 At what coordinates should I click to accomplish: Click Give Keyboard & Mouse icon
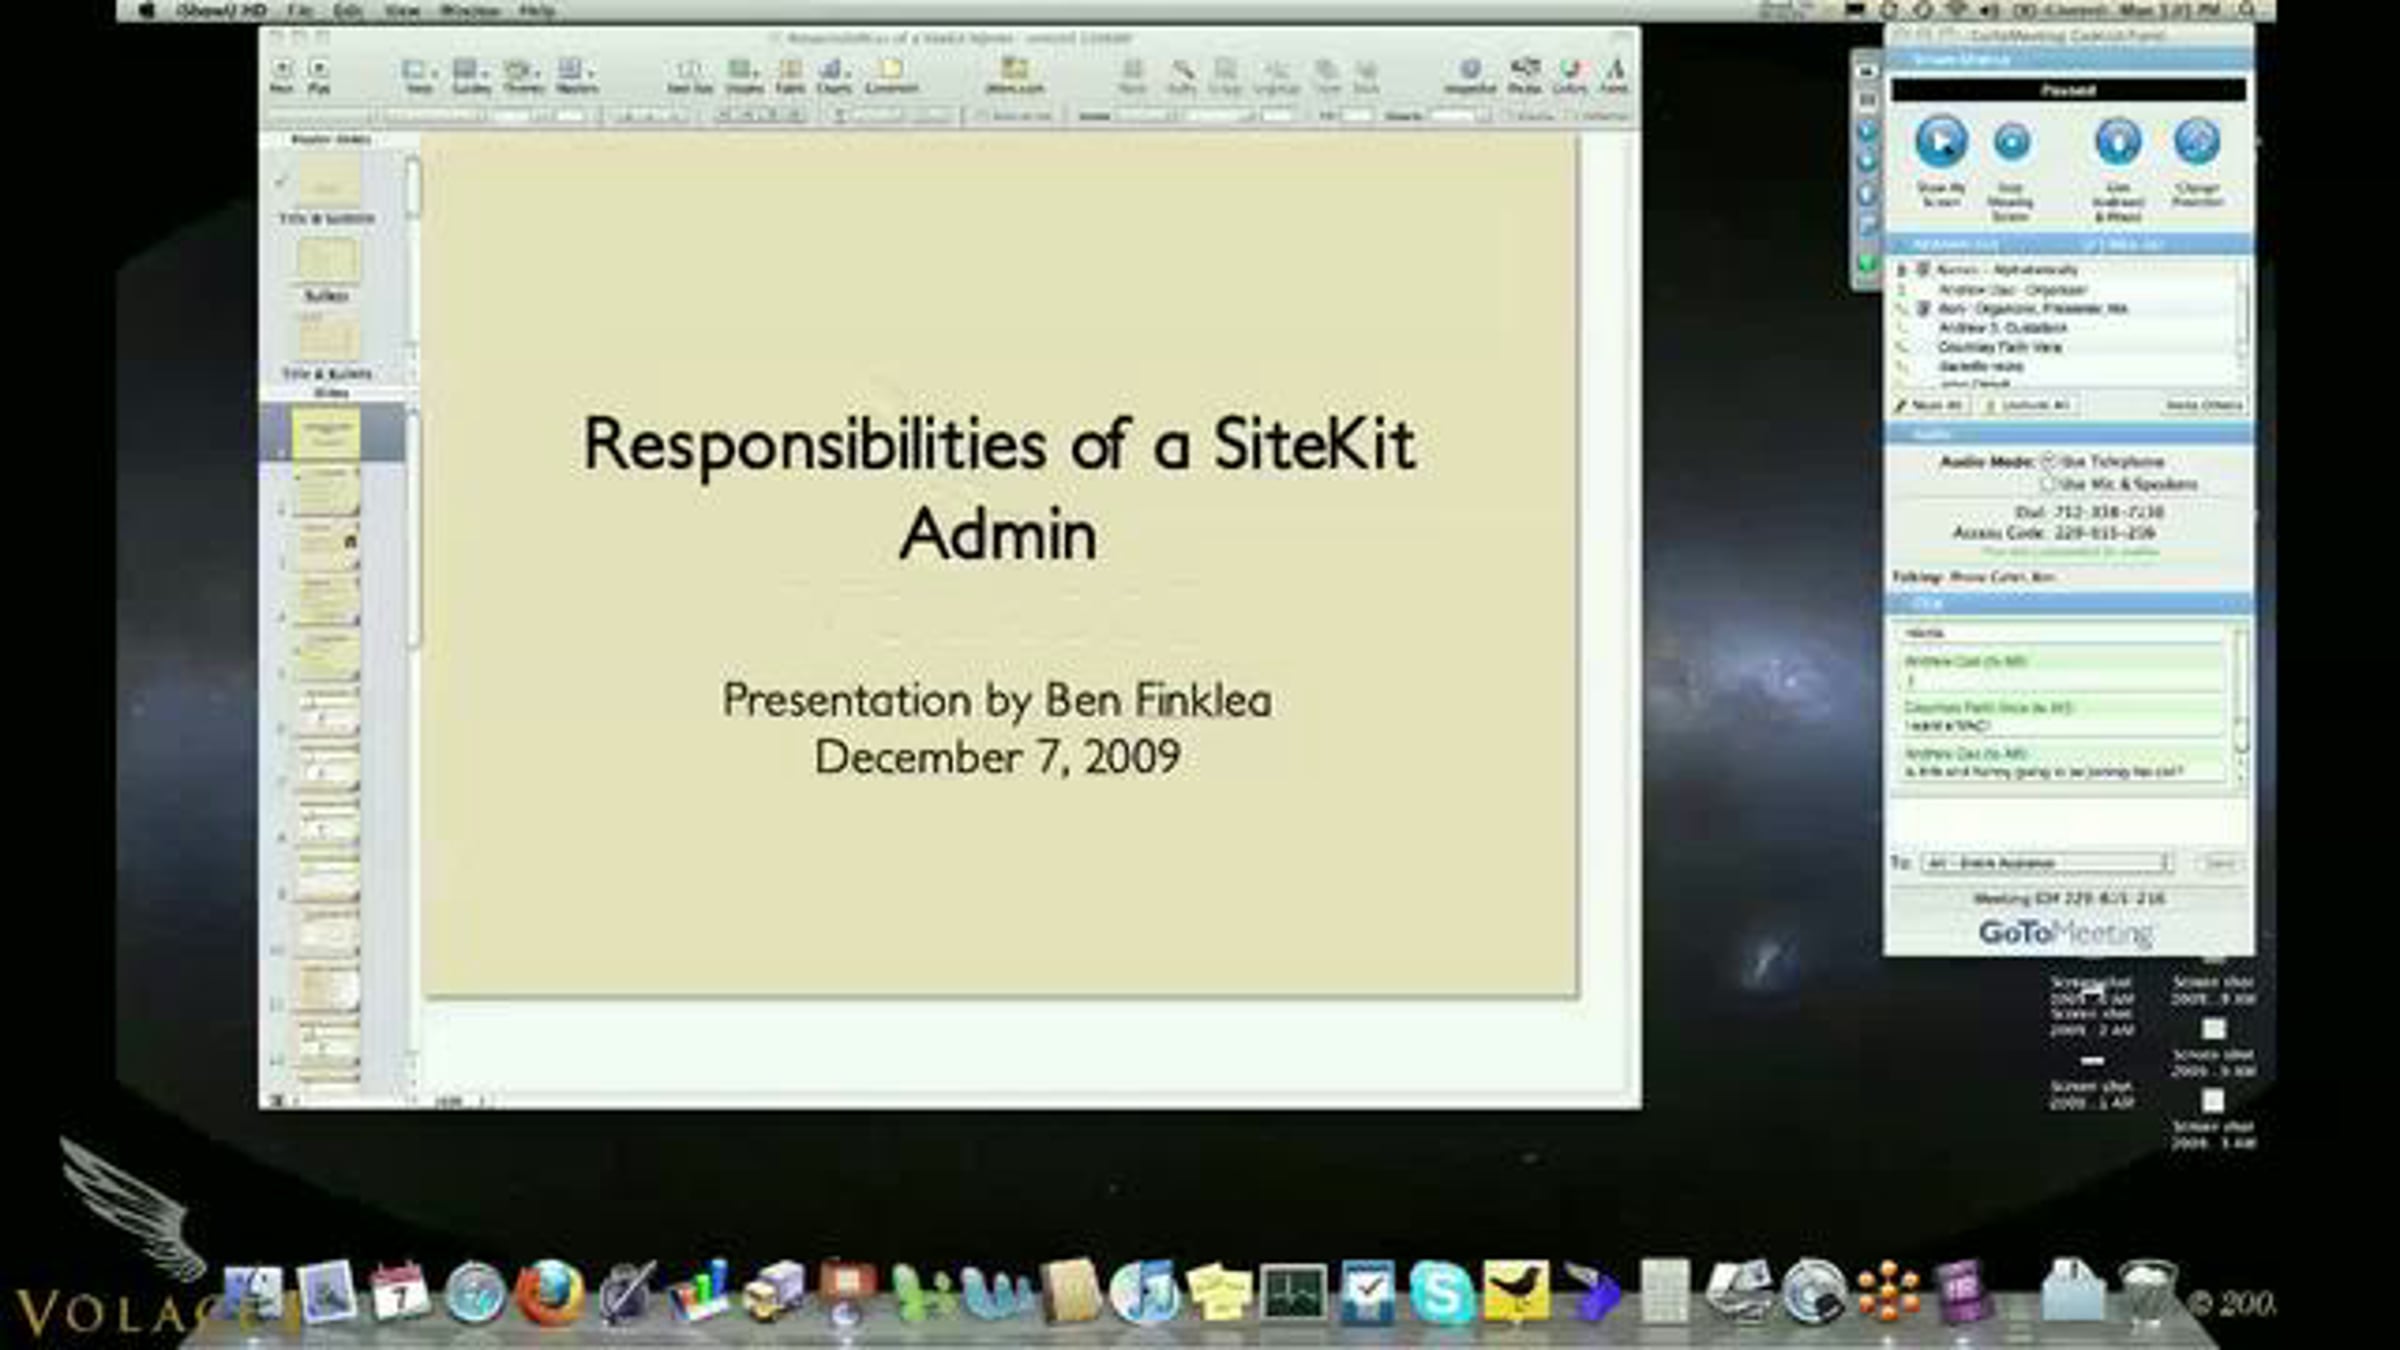[x=2117, y=143]
